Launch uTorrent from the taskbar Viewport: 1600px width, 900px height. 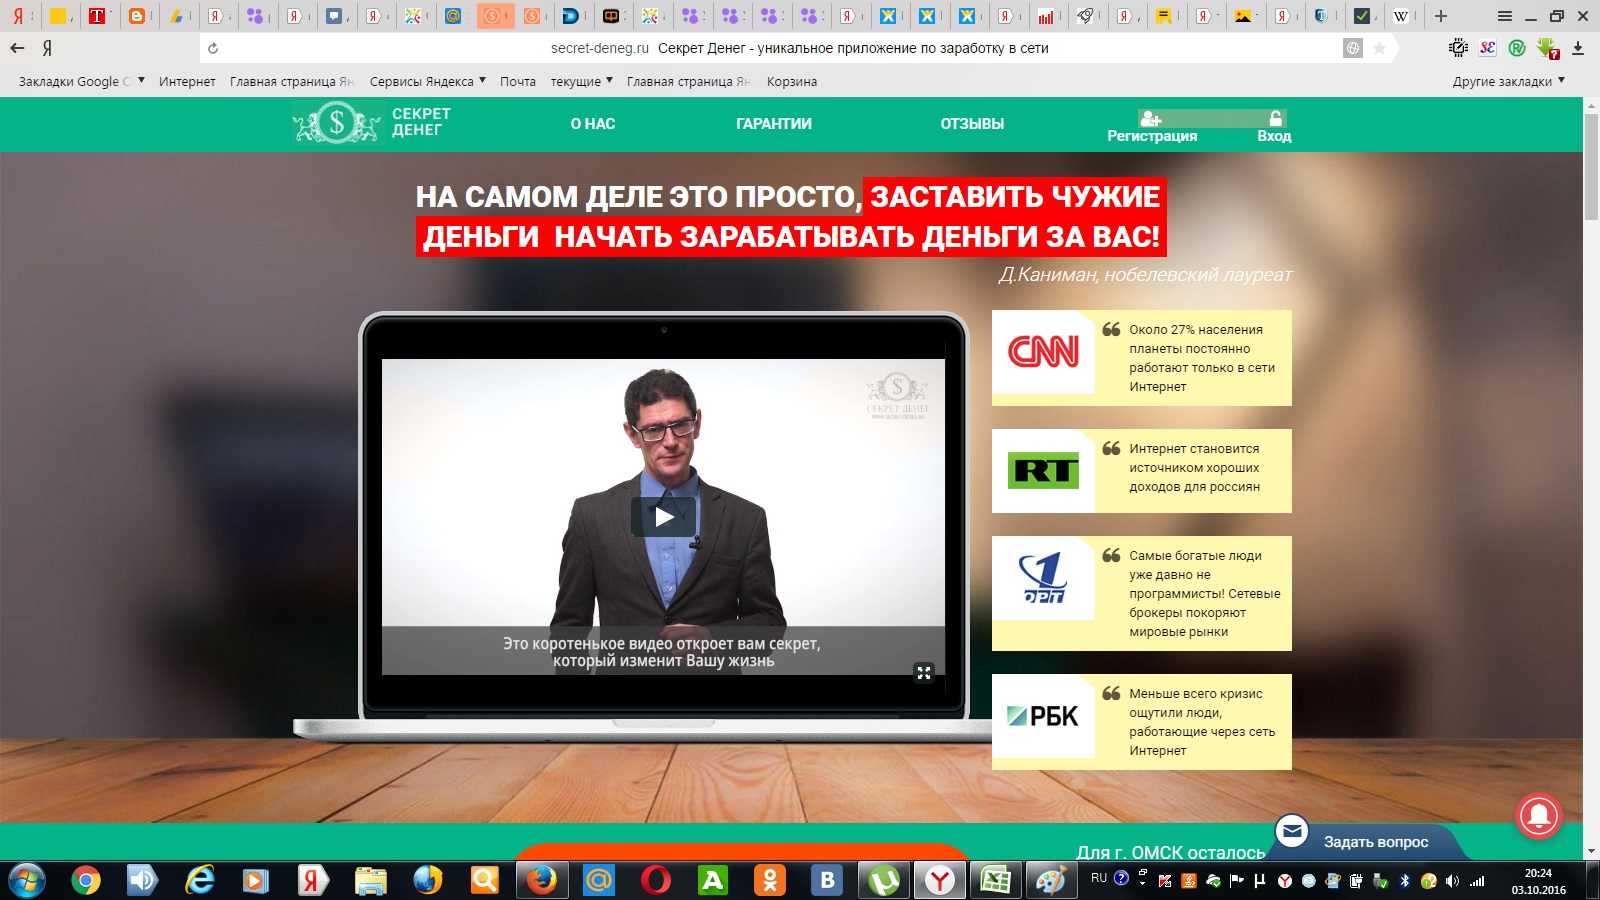coord(883,881)
